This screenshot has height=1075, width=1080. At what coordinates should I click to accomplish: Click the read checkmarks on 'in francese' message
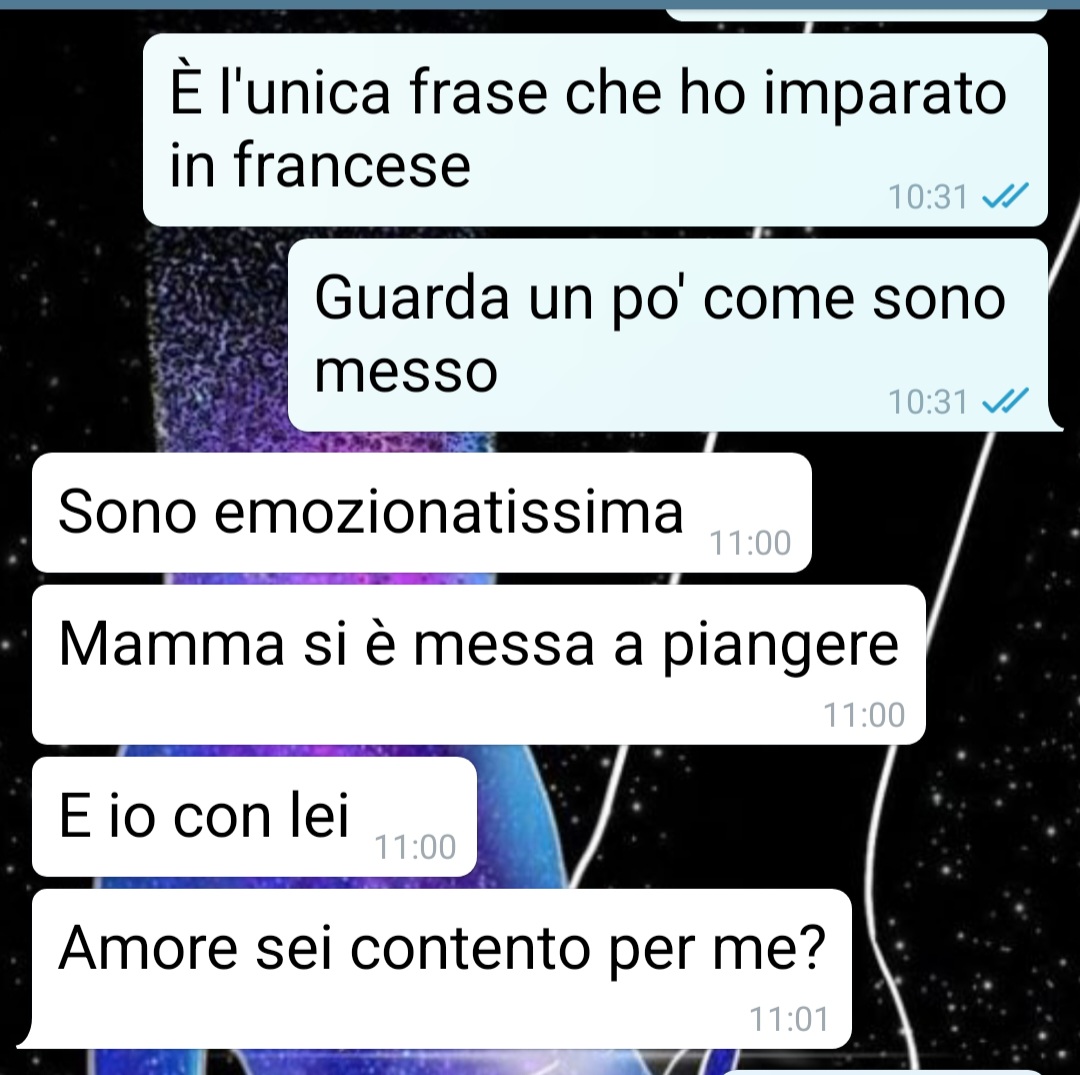1005,196
